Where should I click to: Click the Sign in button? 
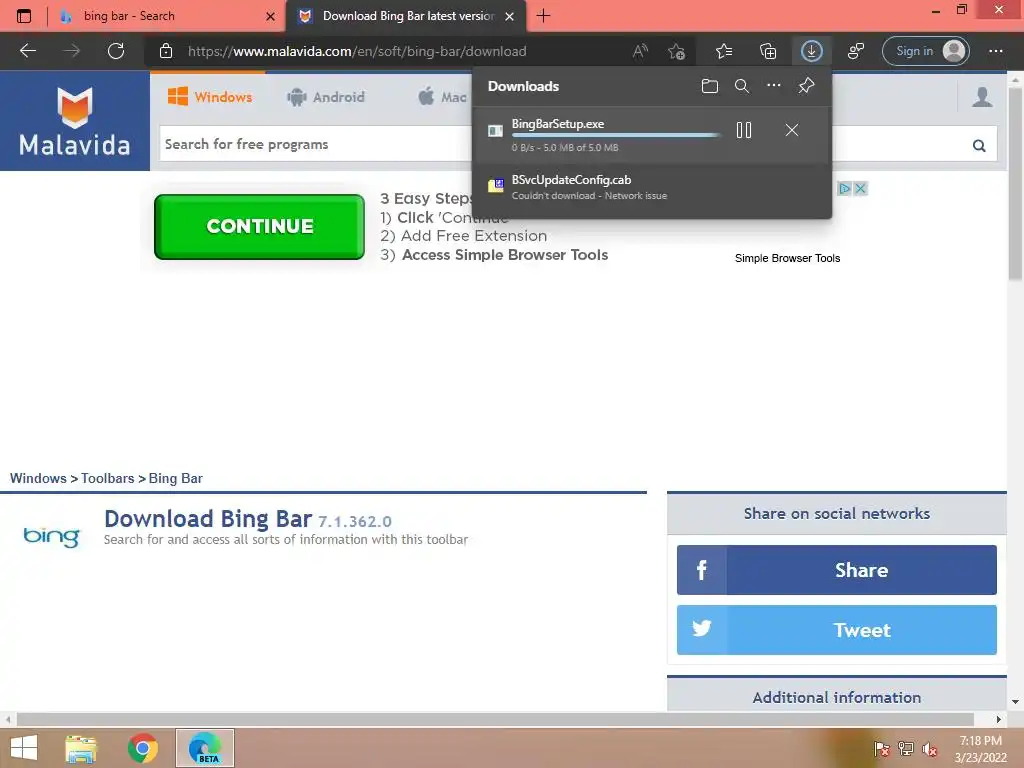pos(926,51)
